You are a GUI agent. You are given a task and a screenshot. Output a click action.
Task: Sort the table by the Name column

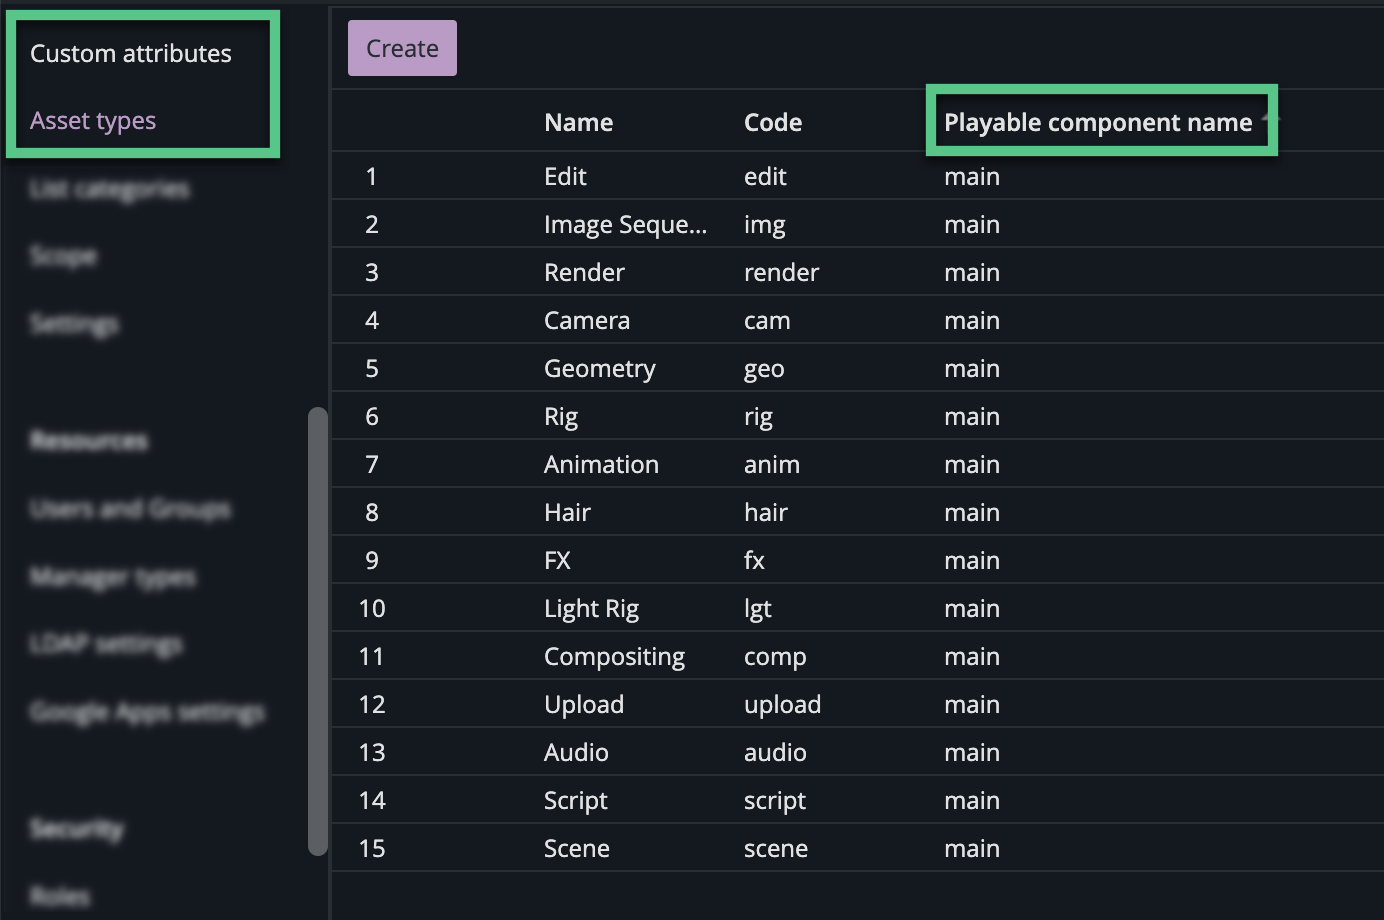578,121
